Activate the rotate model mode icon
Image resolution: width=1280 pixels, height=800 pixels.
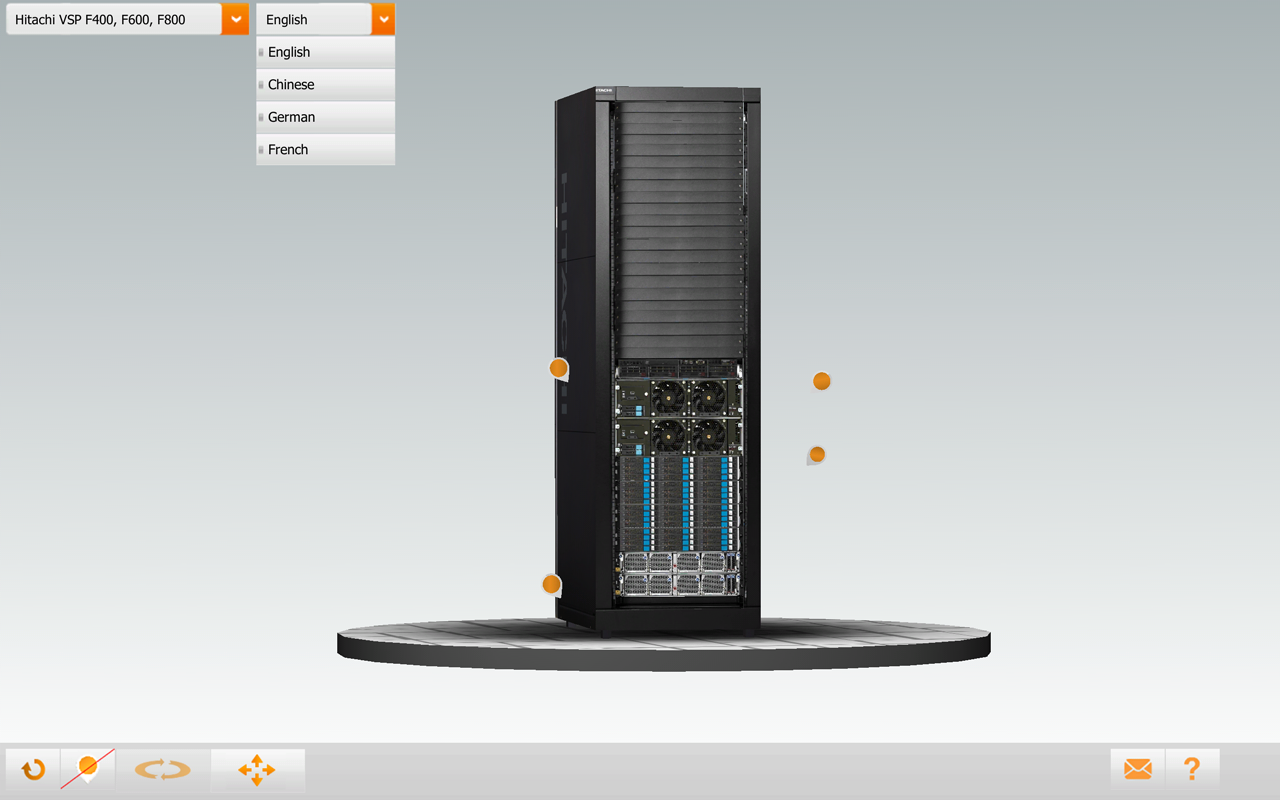(x=163, y=770)
